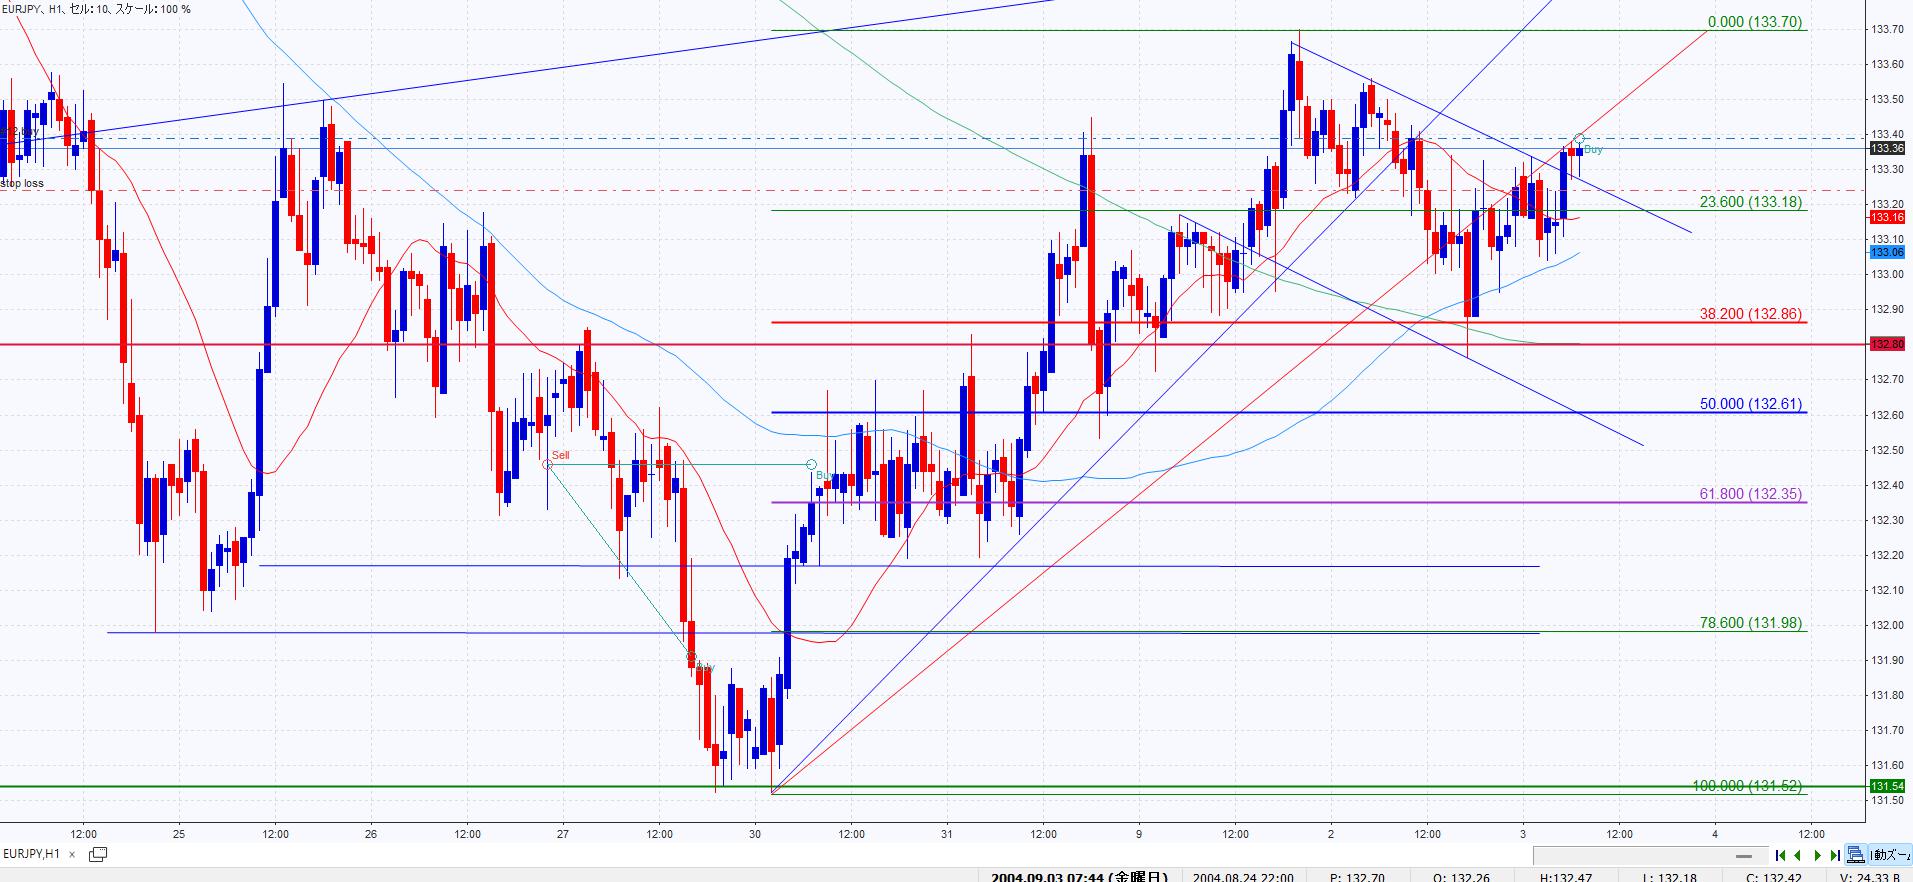Viewport: 1913px width, 882px height.
Task: Click the green 131.54 price tag on the axis
Action: [1886, 786]
